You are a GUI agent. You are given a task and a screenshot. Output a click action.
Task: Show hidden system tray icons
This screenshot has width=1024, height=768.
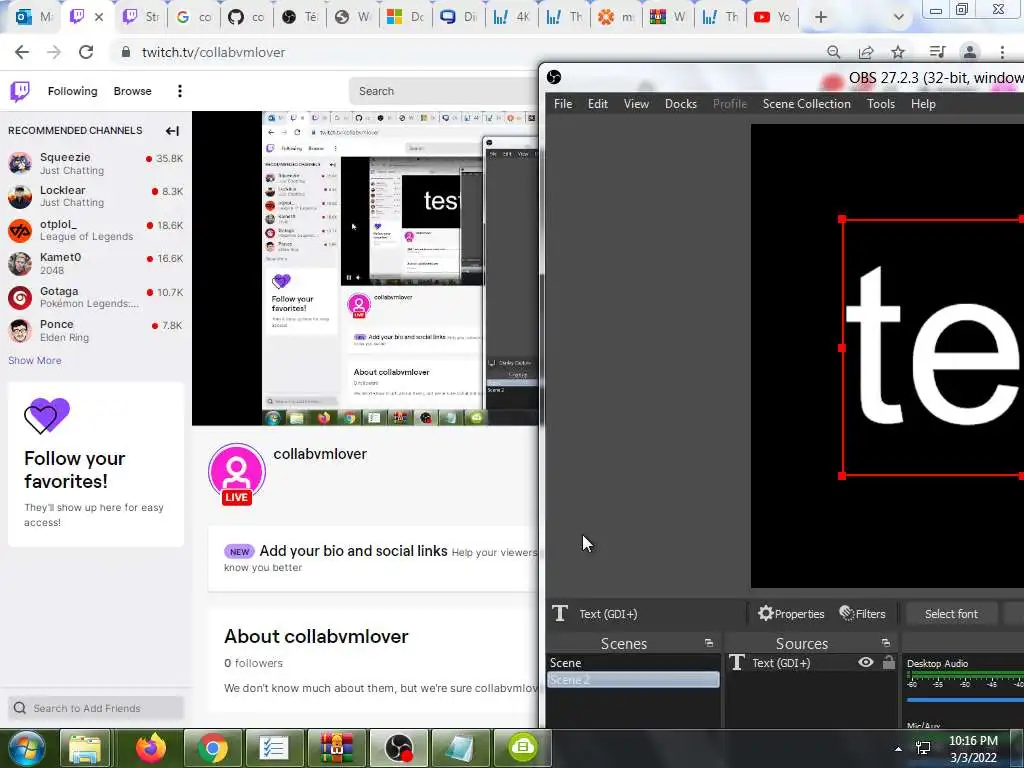[x=898, y=749]
